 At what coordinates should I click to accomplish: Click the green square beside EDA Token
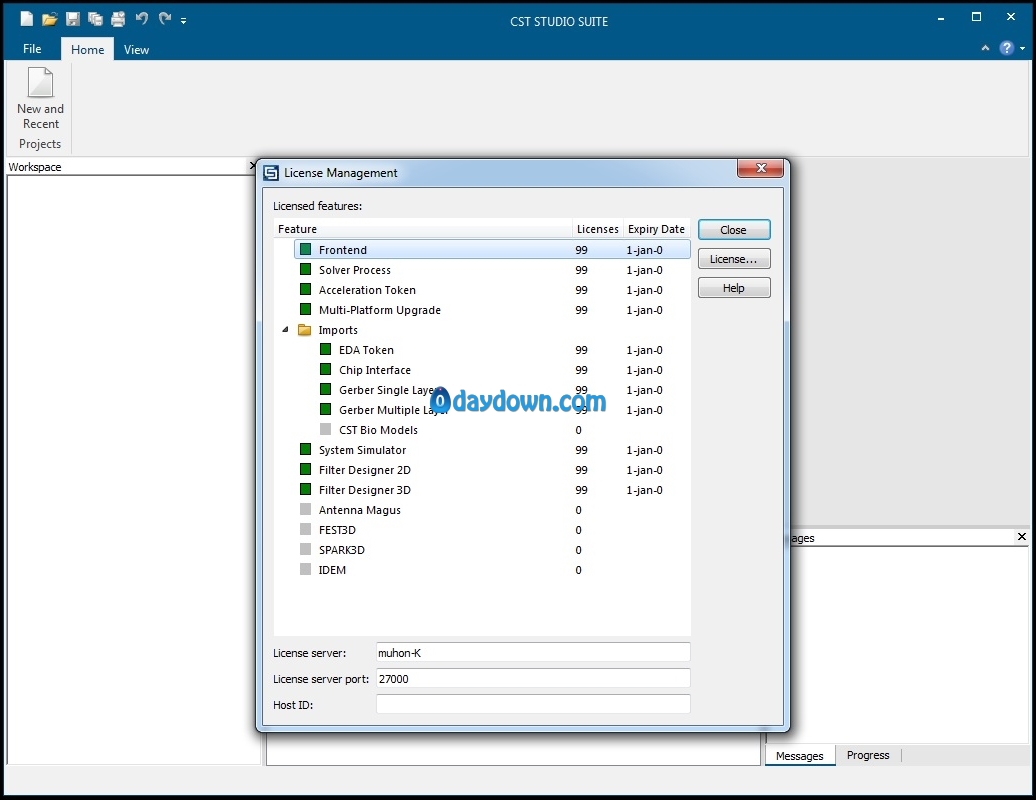point(326,349)
